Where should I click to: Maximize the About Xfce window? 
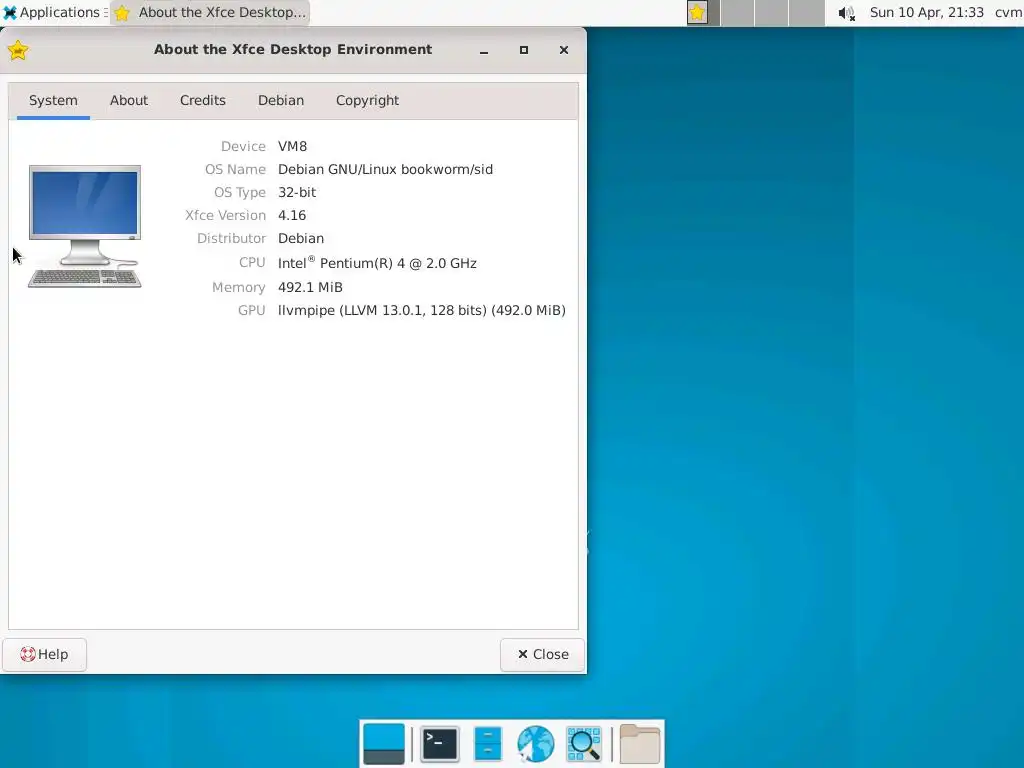(524, 50)
